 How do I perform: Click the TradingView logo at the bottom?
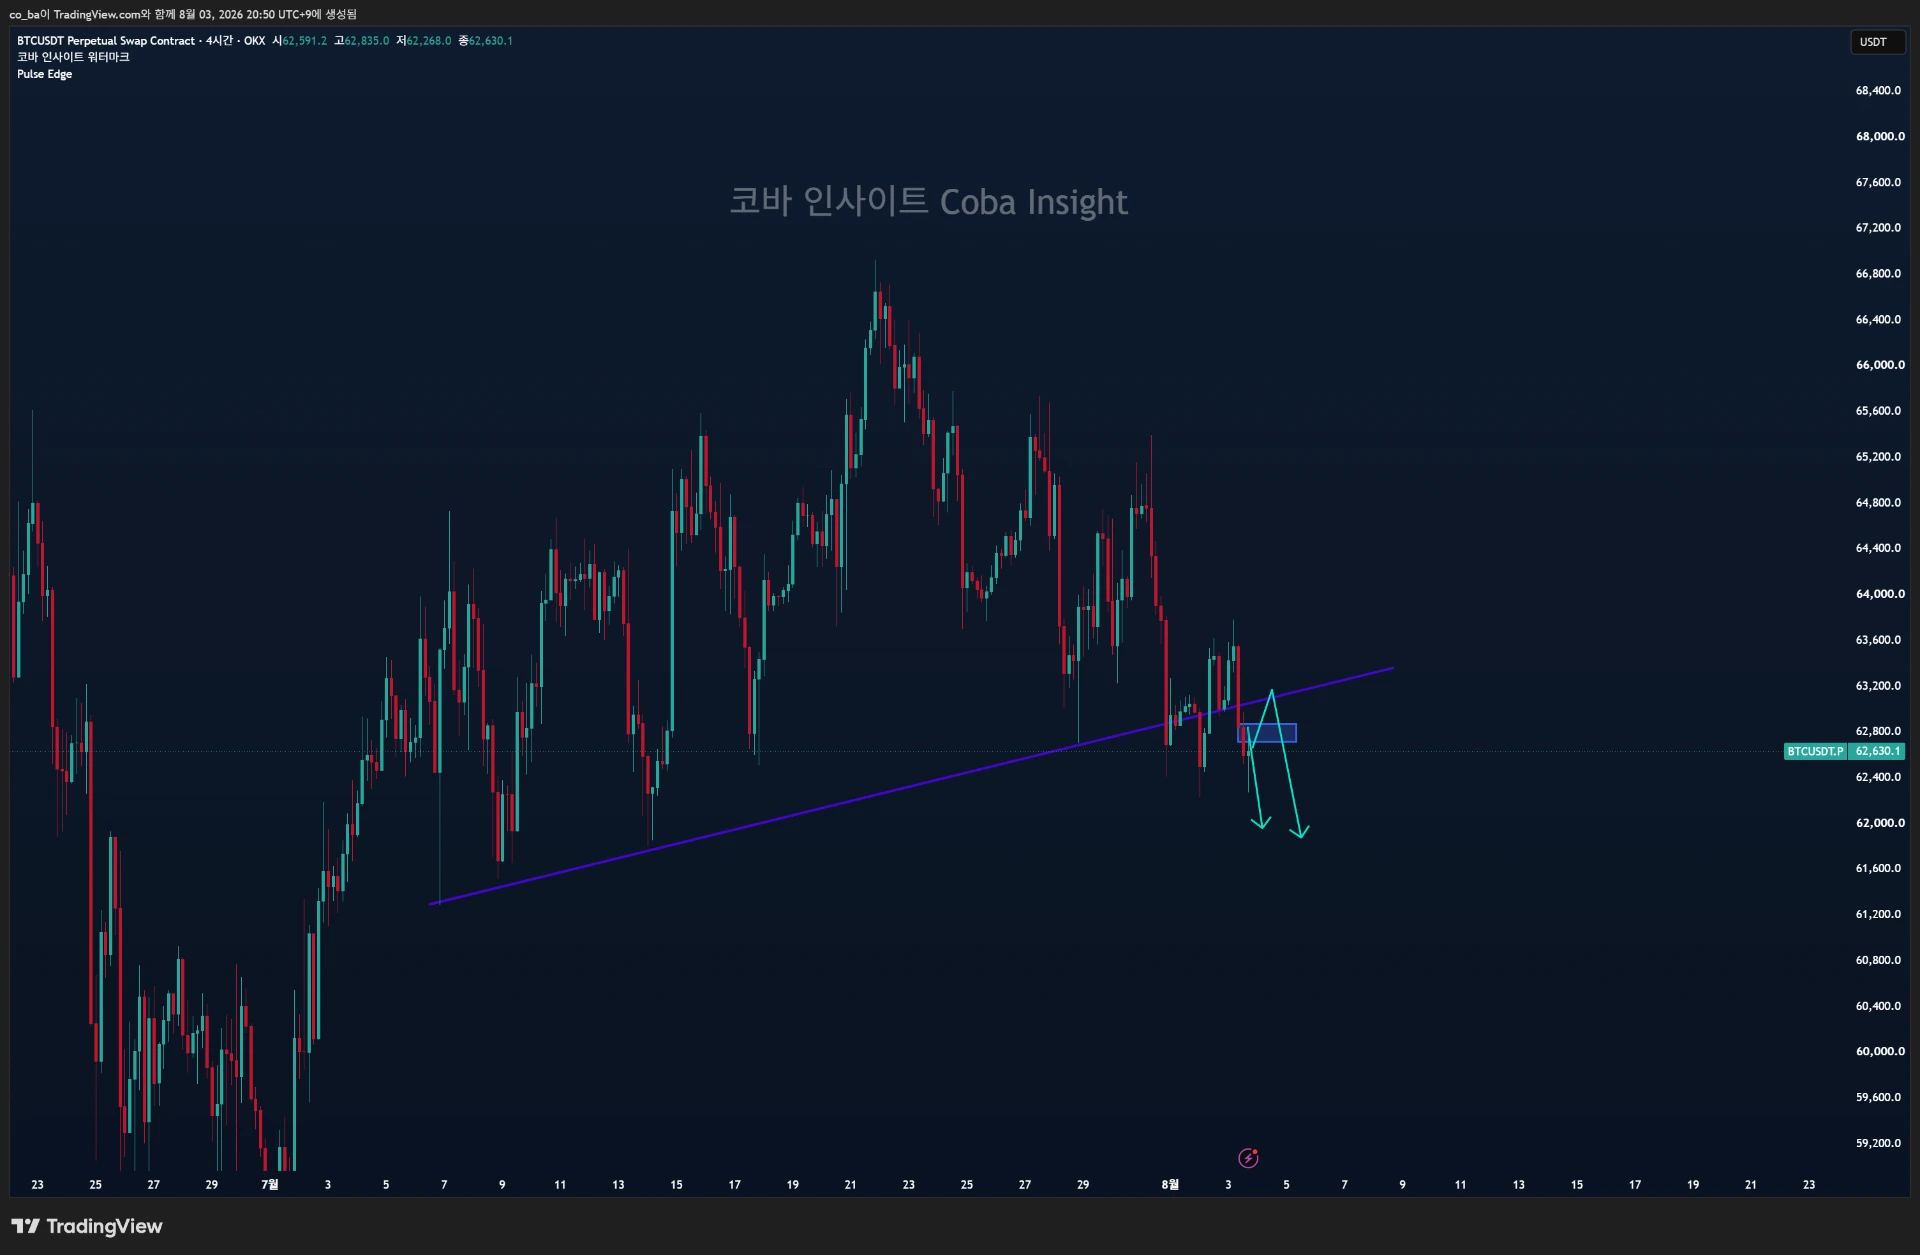(x=87, y=1226)
